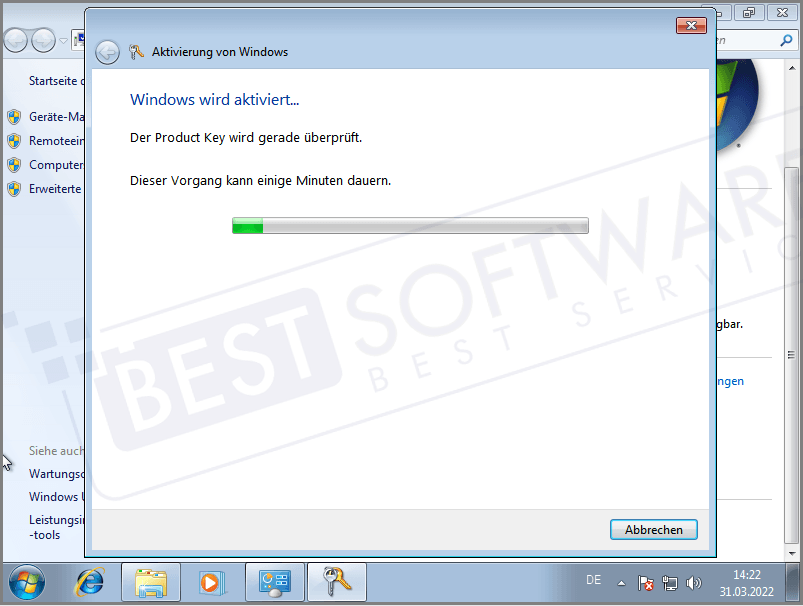Open Windows Media Player from the taskbar
This screenshot has width=803, height=606.
tap(212, 581)
